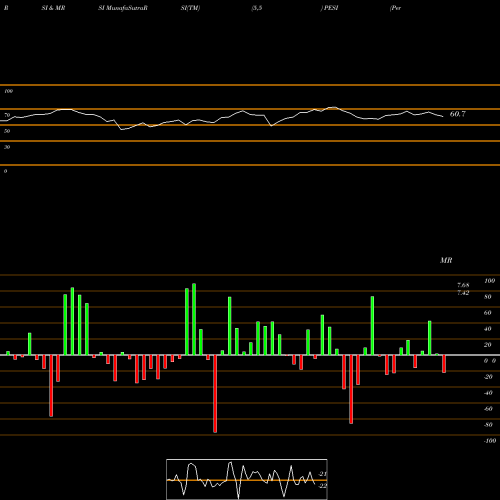Click the MR axis 40 label
The width and height of the screenshot is (500, 500).
(488, 329)
